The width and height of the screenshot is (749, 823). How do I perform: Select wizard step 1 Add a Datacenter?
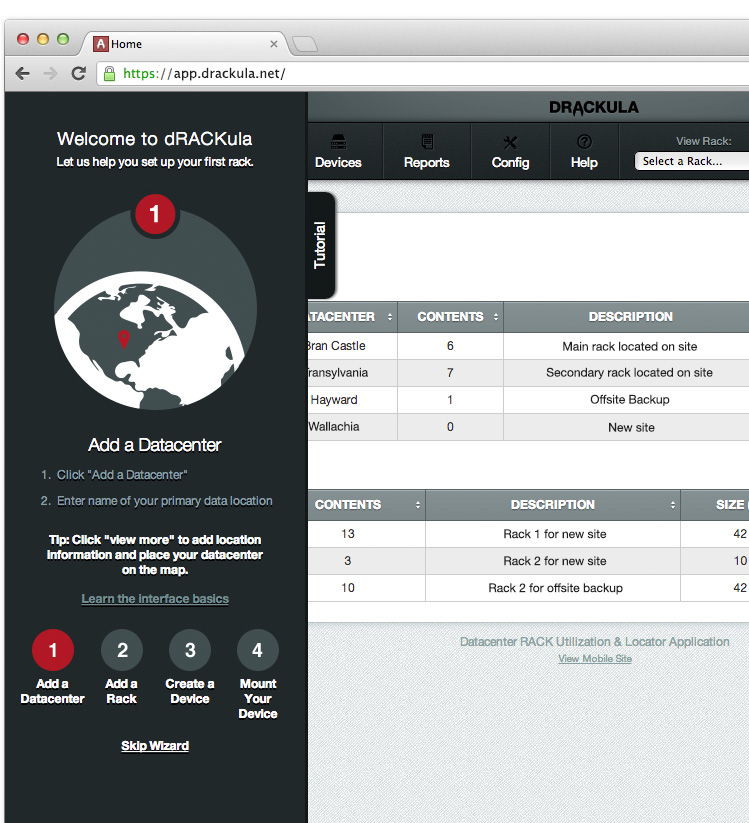click(x=53, y=650)
